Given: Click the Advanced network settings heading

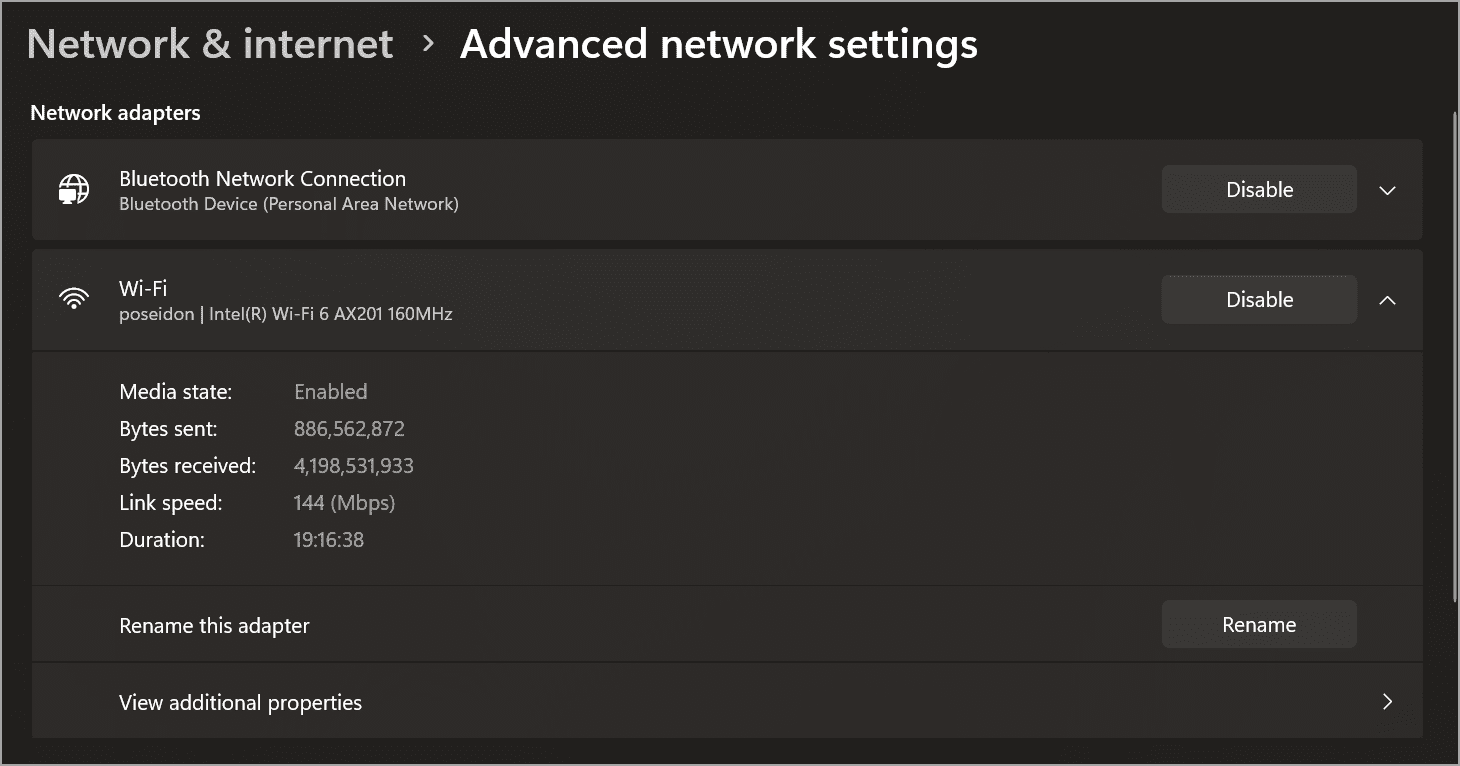Looking at the screenshot, I should (x=717, y=43).
